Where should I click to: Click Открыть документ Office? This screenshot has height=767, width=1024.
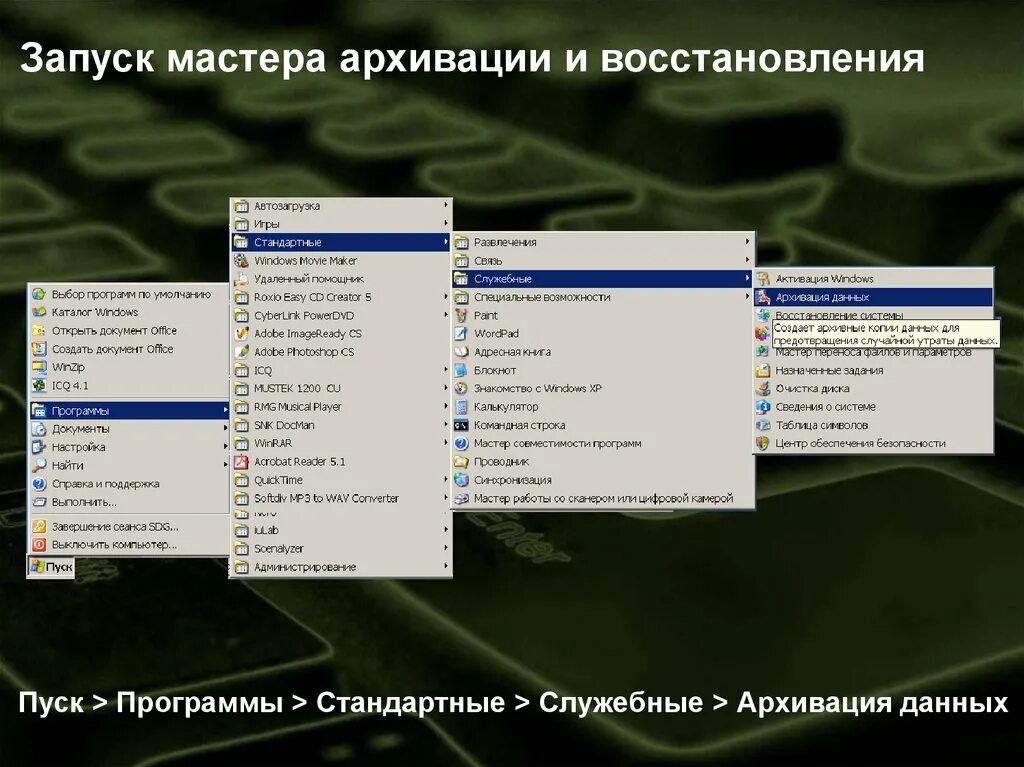[x=129, y=331]
